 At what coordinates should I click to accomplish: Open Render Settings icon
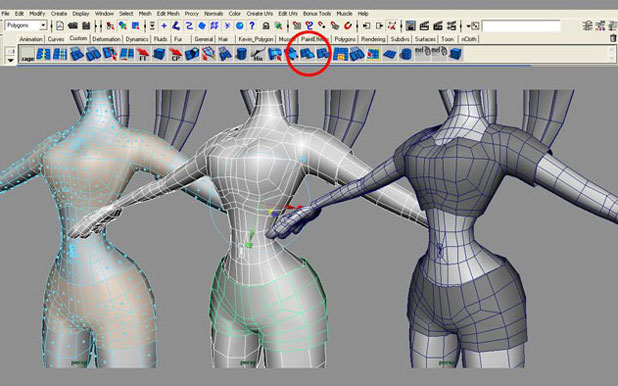click(x=451, y=26)
